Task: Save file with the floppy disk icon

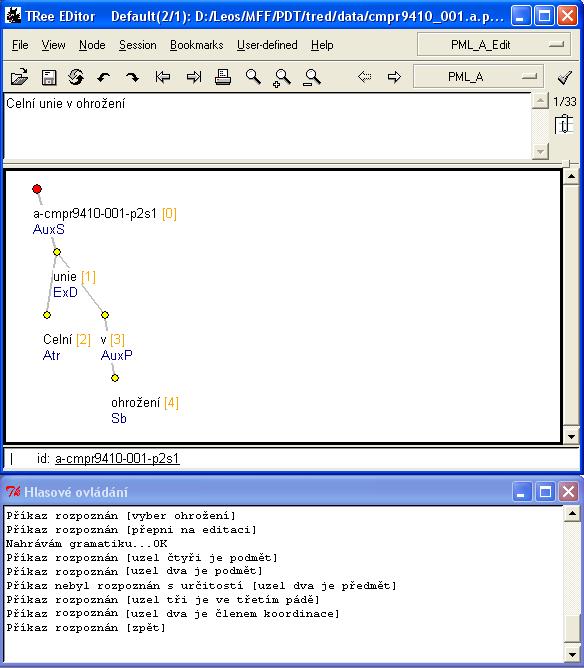Action: [49, 78]
